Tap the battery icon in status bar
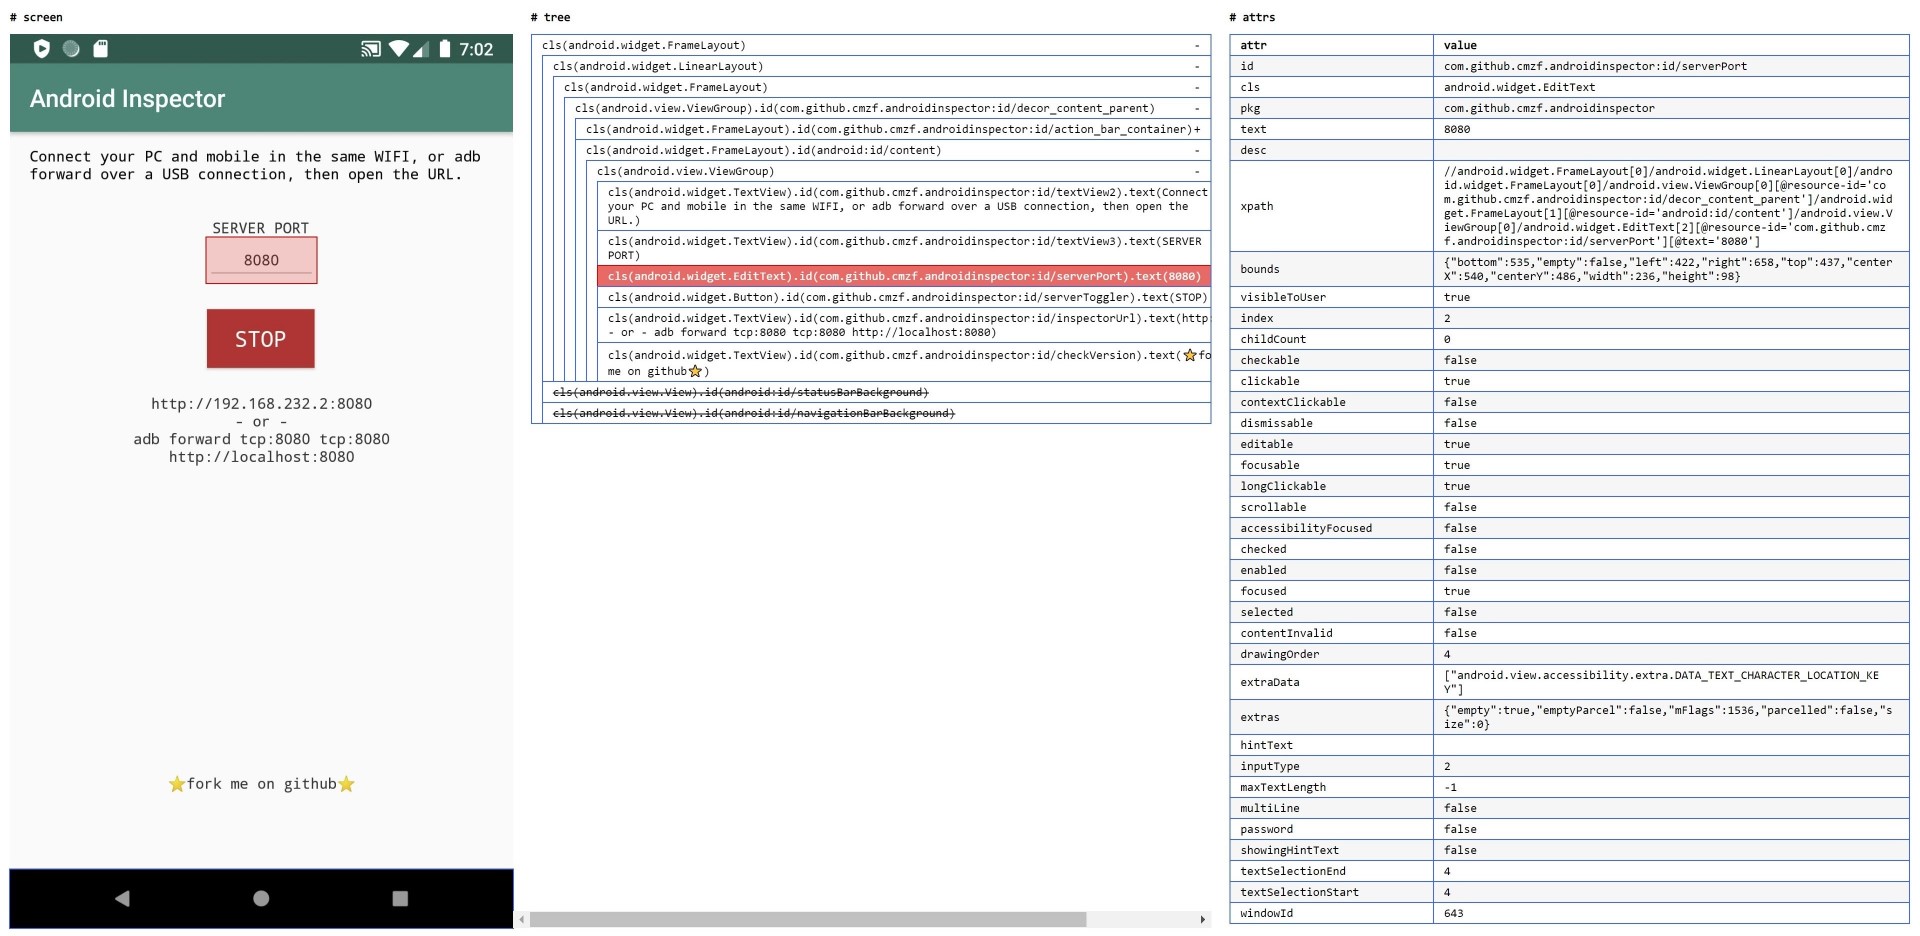 tap(445, 49)
